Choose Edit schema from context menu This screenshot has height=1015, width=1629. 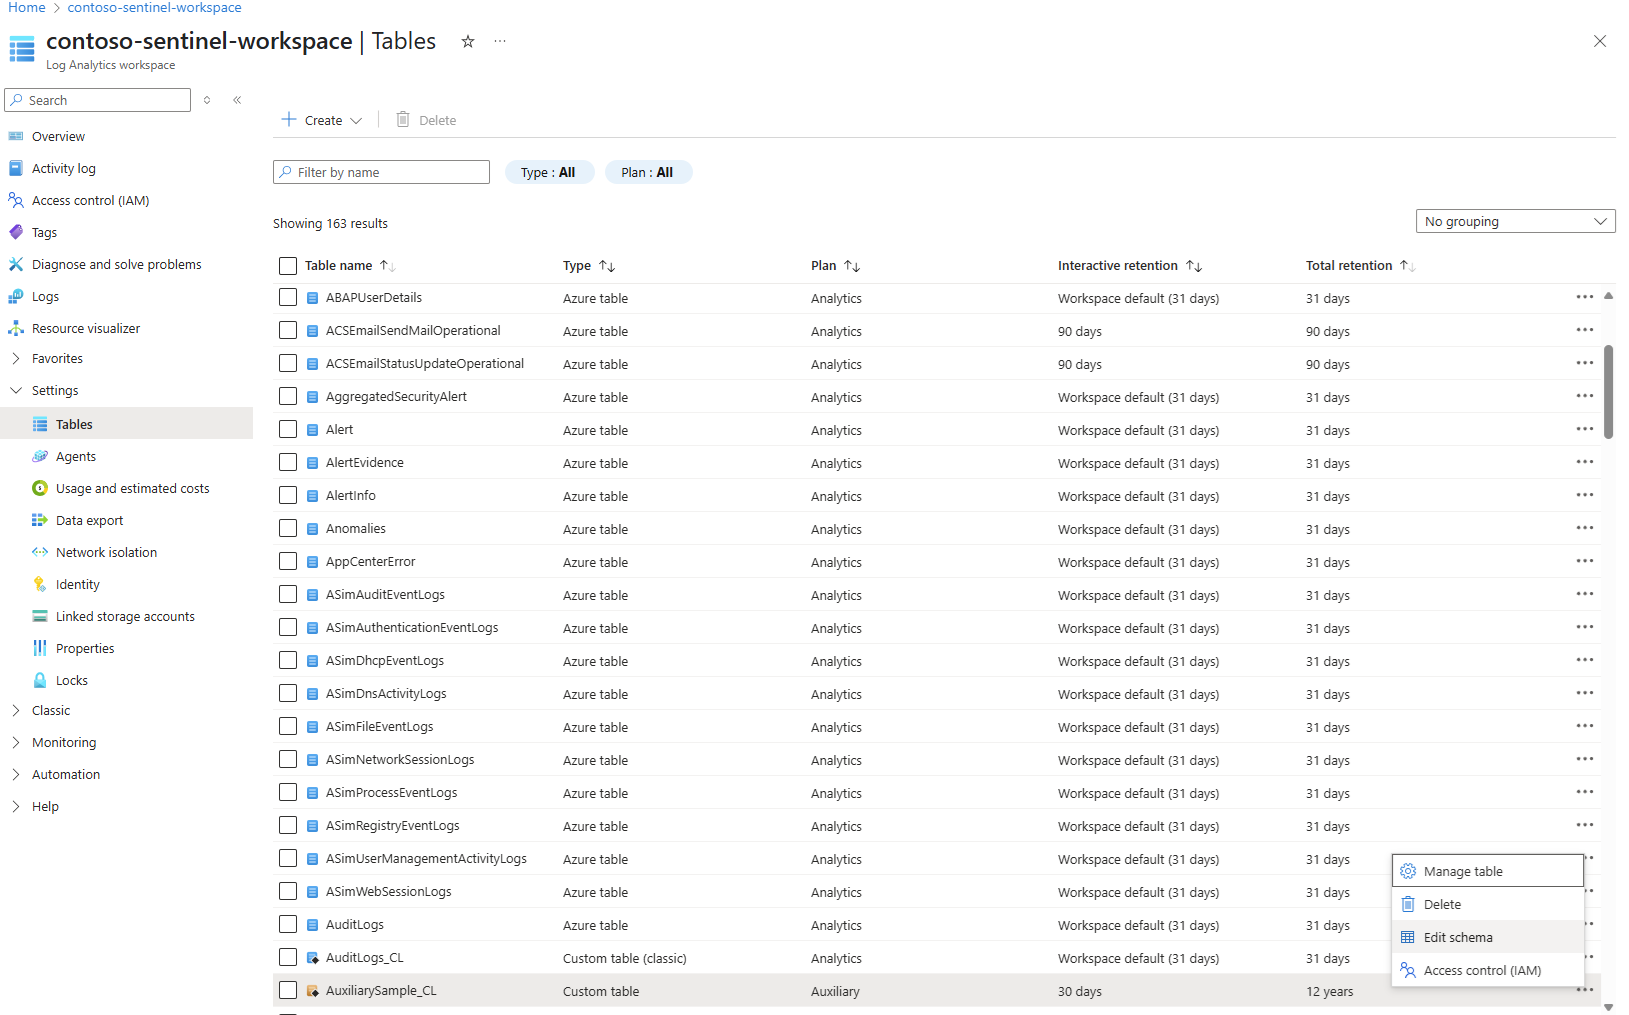[x=1488, y=937]
